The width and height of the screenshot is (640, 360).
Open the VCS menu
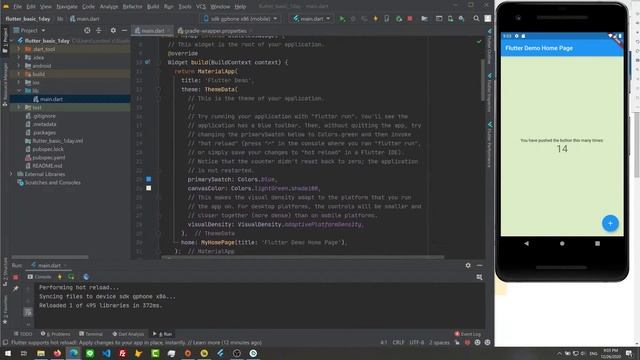pyautogui.click(x=201, y=7)
